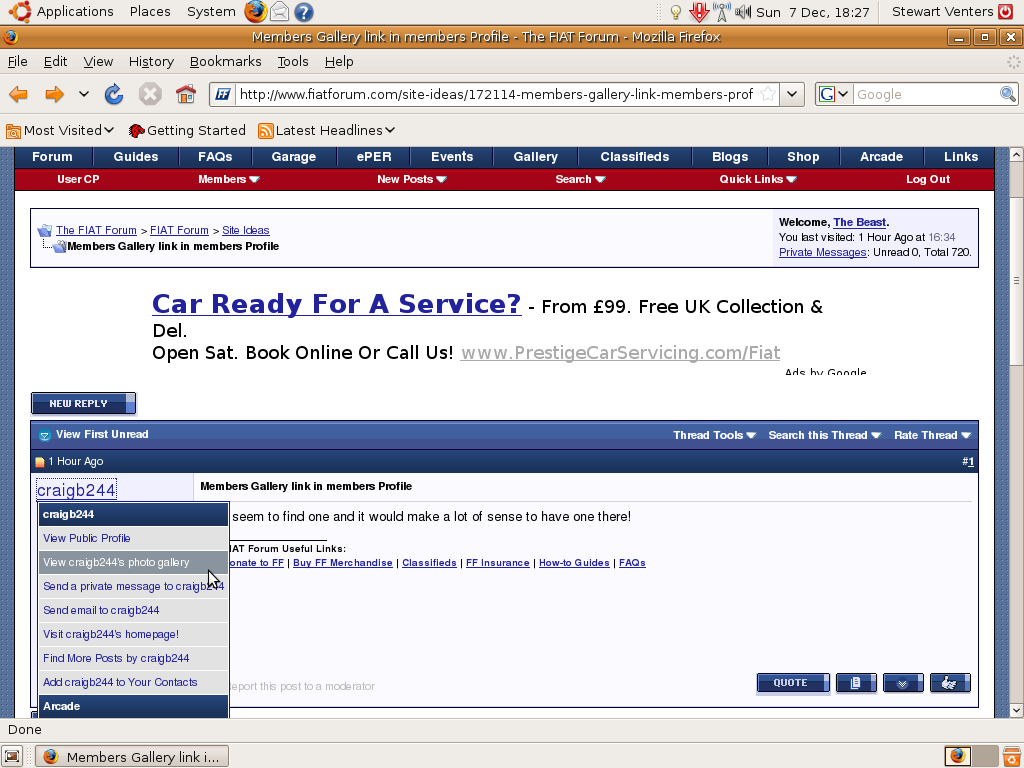Click the breadcrumb folder icon beside The FIAT Forum

point(45,231)
